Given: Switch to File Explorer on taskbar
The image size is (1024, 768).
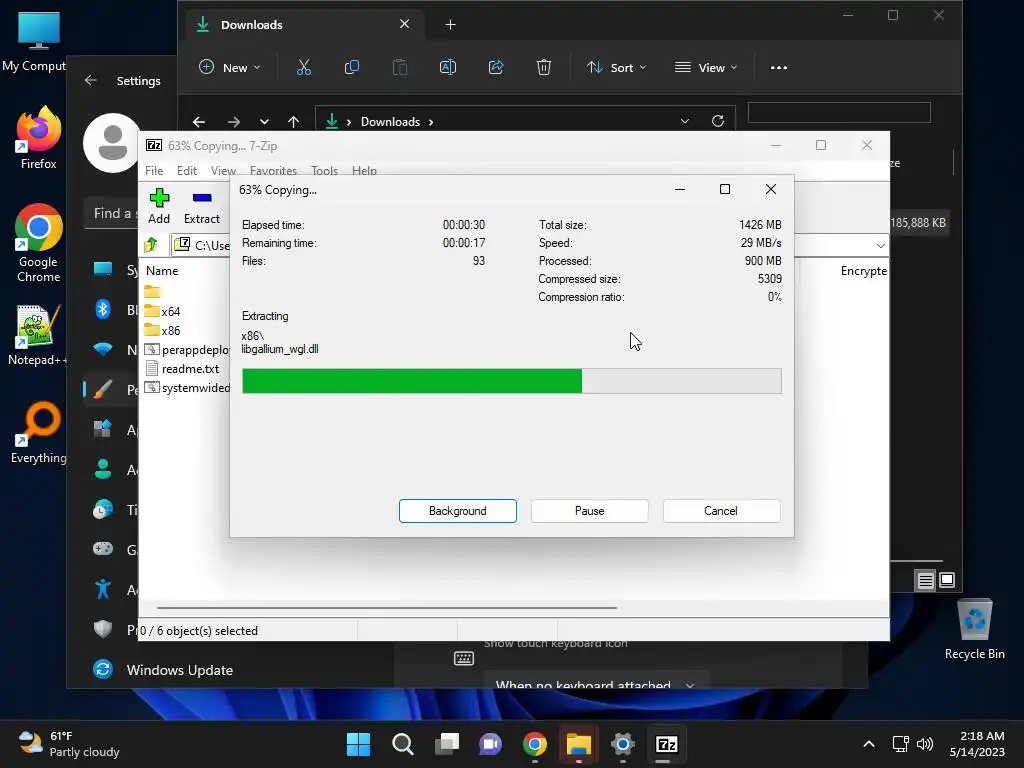Looking at the screenshot, I should click(579, 744).
